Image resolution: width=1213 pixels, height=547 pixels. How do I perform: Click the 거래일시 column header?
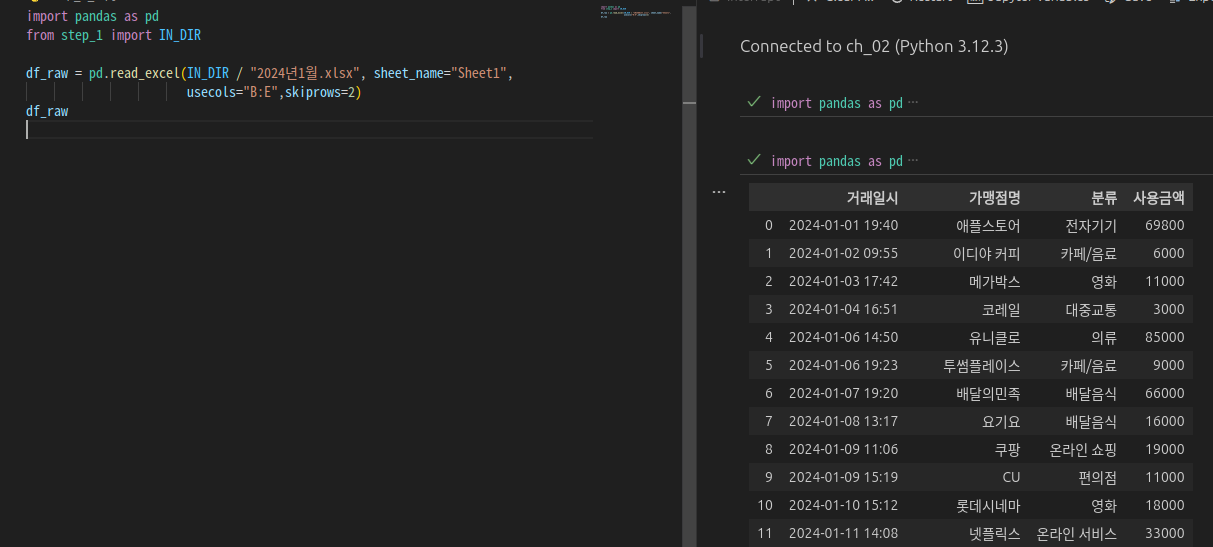[872, 197]
